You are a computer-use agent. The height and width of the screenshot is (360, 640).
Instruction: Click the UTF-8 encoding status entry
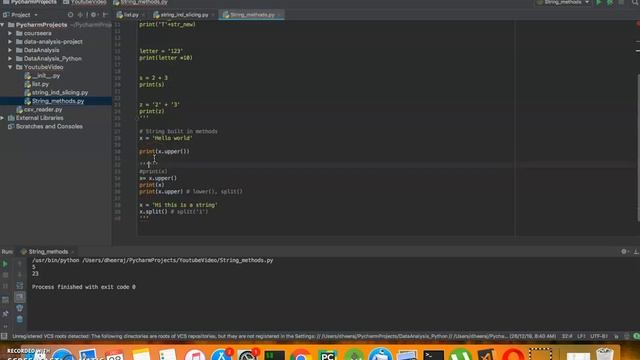pyautogui.click(x=599, y=336)
